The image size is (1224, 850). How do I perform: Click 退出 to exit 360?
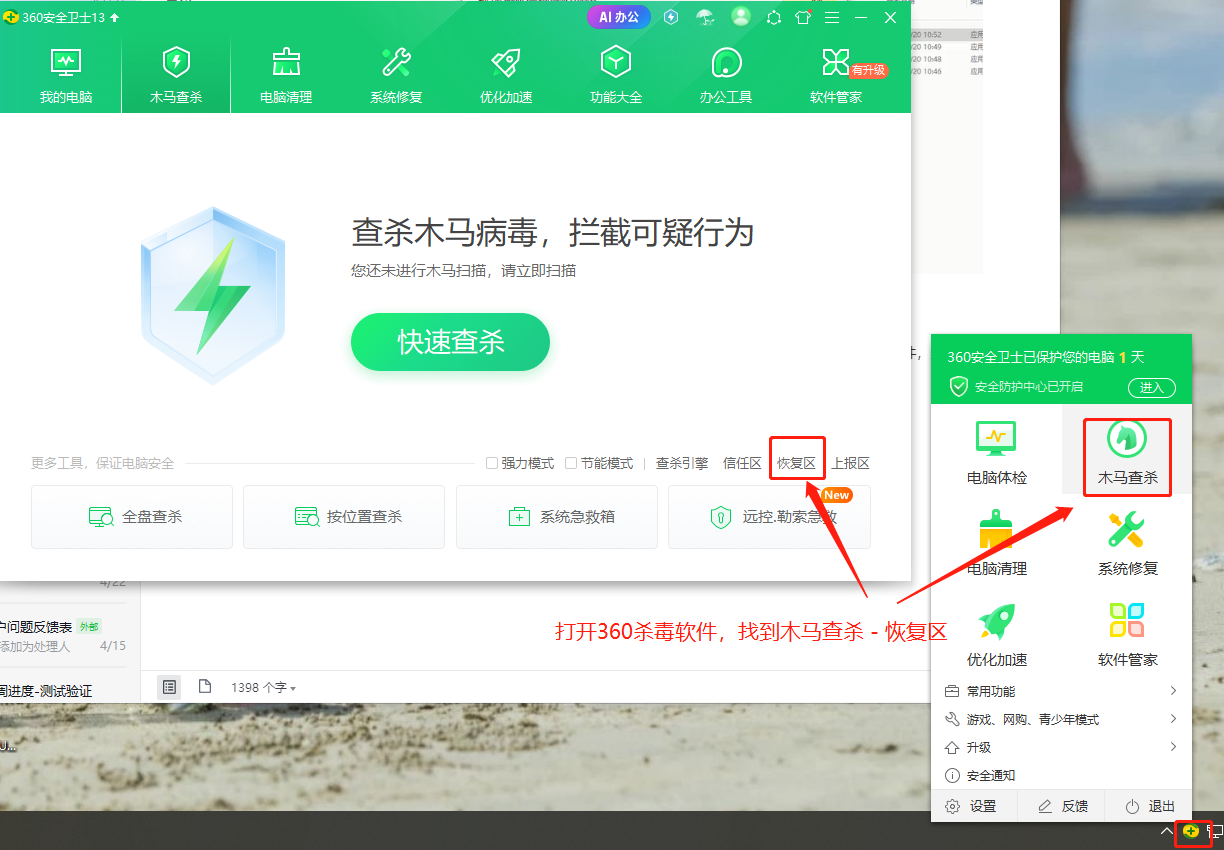tap(1149, 806)
